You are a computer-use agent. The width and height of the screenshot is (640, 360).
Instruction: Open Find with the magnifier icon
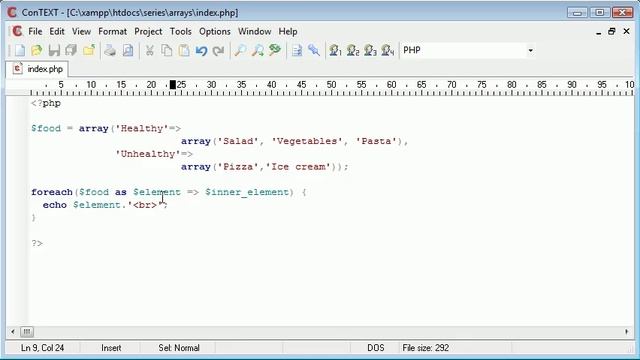(240, 51)
